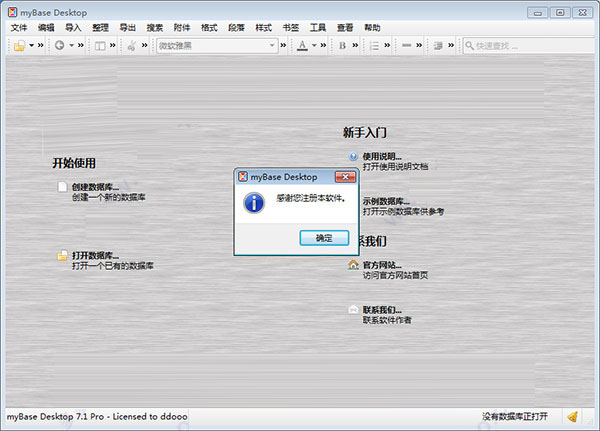This screenshot has height=431, width=600.
Task: Click the help question icon beside 使用说明
Action: [353, 156]
